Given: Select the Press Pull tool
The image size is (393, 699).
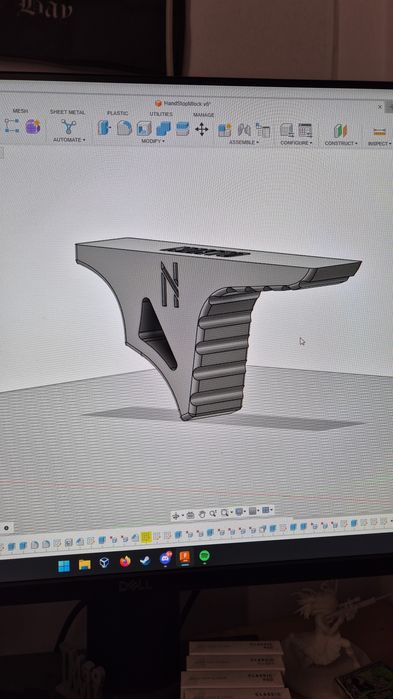Looking at the screenshot, I should coord(104,128).
